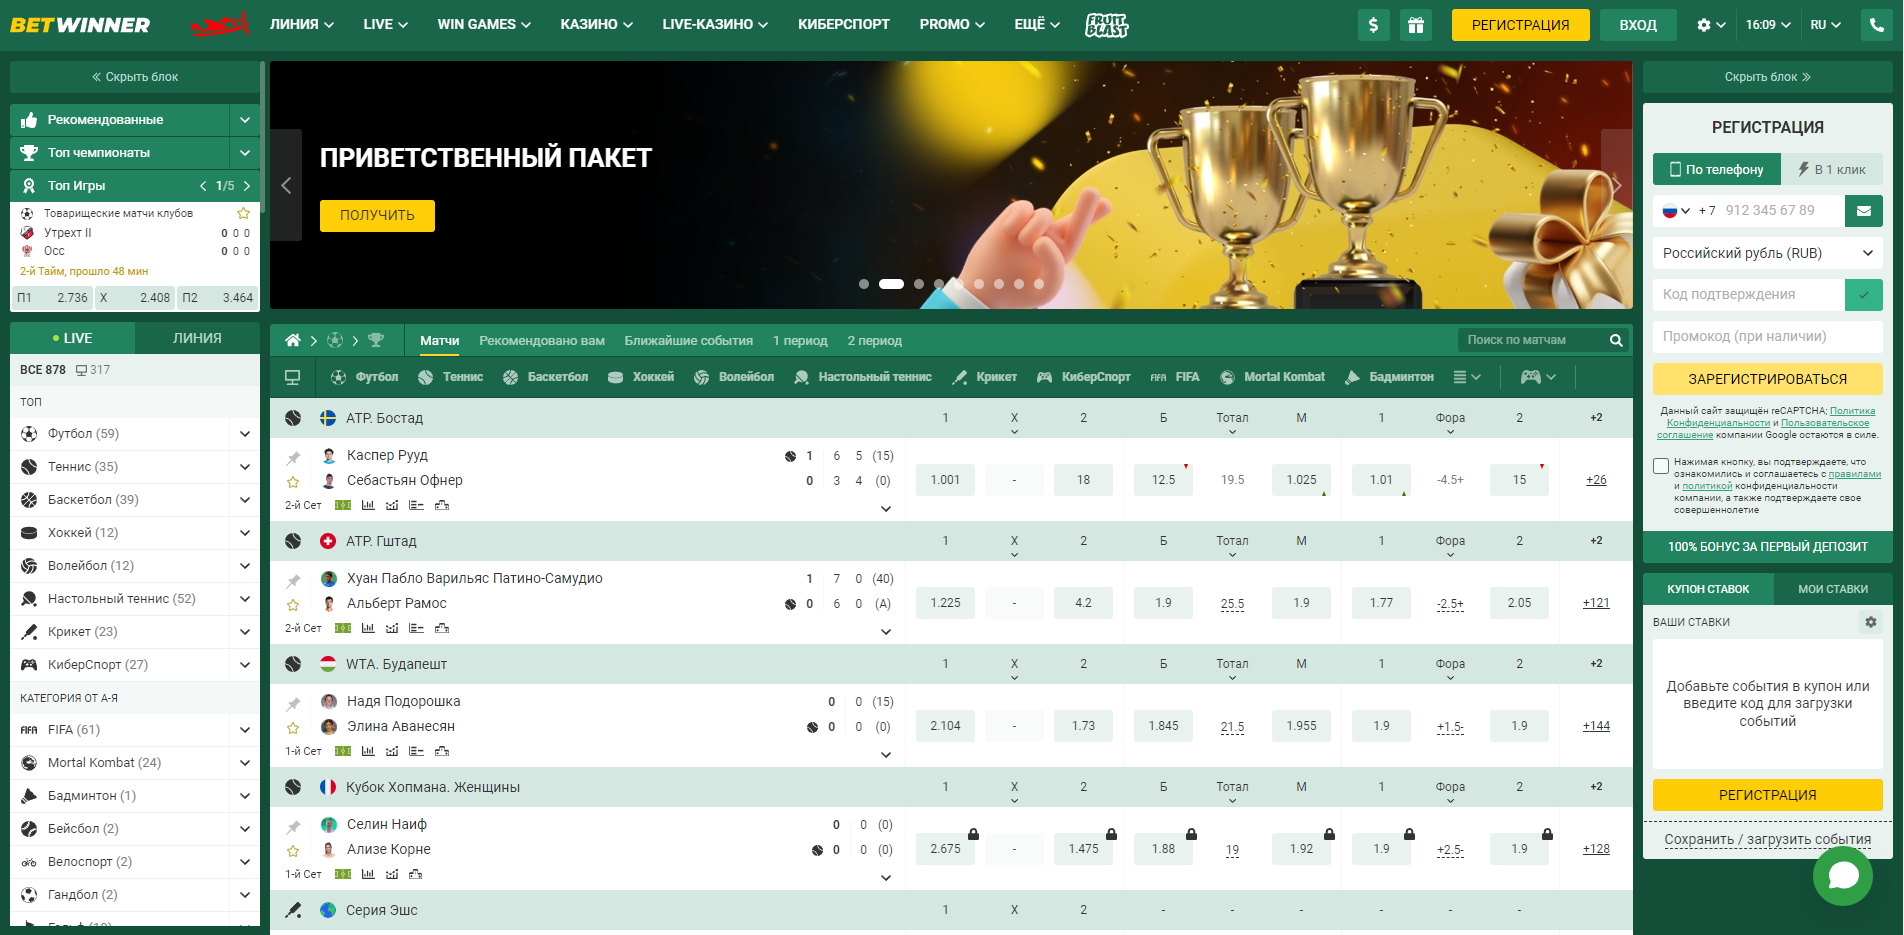Open the Fruit Blast game logo
Screen dimensions: 1904x935
tap(1106, 25)
